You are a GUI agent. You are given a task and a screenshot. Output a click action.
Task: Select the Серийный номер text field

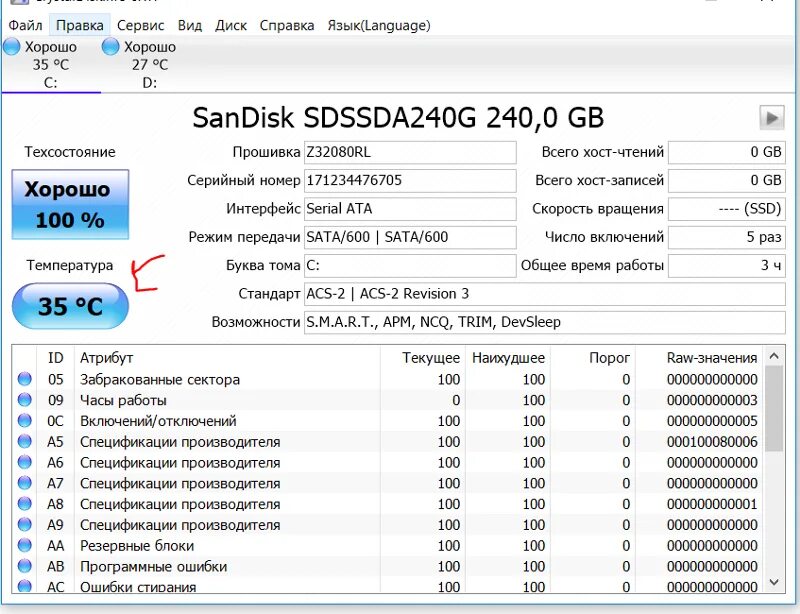pyautogui.click(x=410, y=180)
